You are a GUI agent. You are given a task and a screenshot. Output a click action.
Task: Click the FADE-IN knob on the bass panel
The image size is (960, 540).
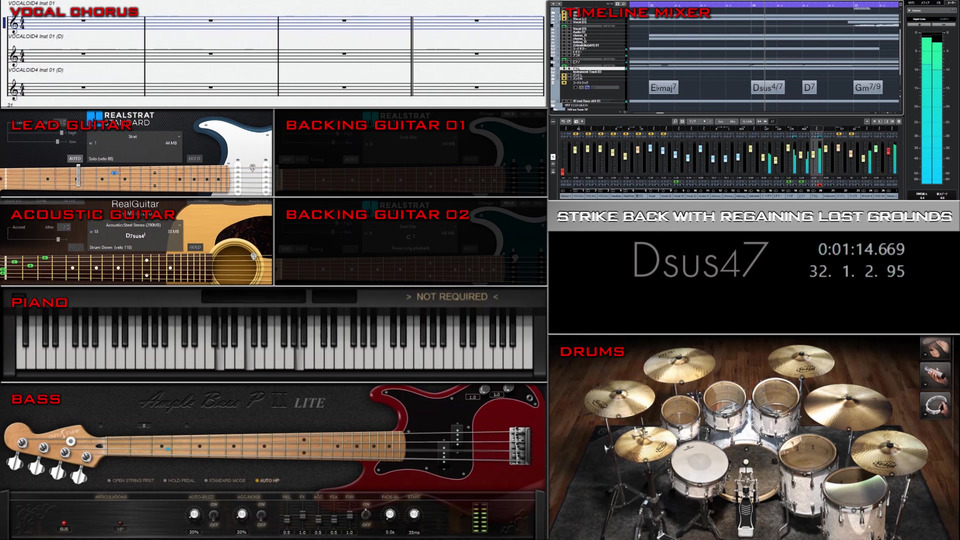point(390,514)
